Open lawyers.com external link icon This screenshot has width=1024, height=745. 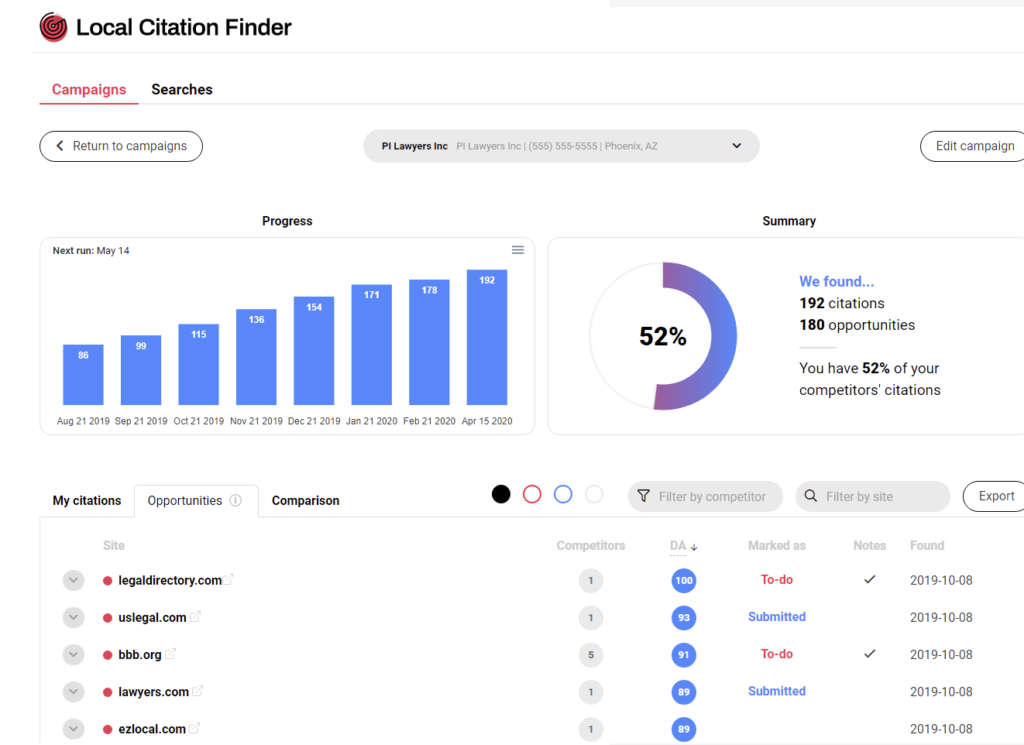[197, 691]
